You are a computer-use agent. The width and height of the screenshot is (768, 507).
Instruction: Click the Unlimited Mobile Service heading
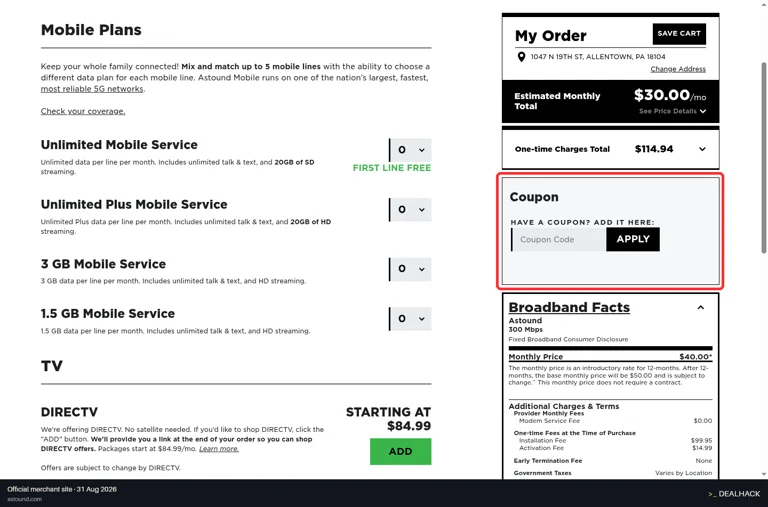click(x=119, y=145)
